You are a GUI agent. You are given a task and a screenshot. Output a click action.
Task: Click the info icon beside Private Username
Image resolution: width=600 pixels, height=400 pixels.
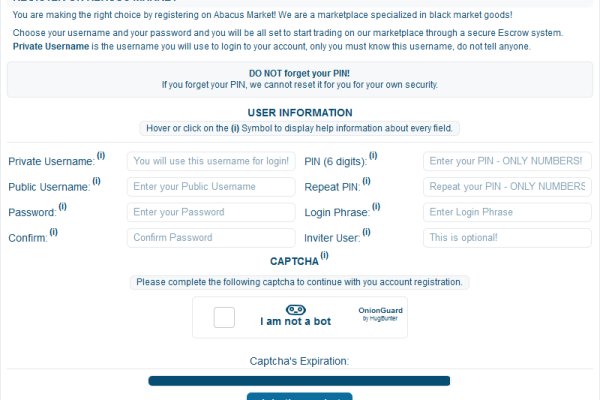[x=100, y=155]
